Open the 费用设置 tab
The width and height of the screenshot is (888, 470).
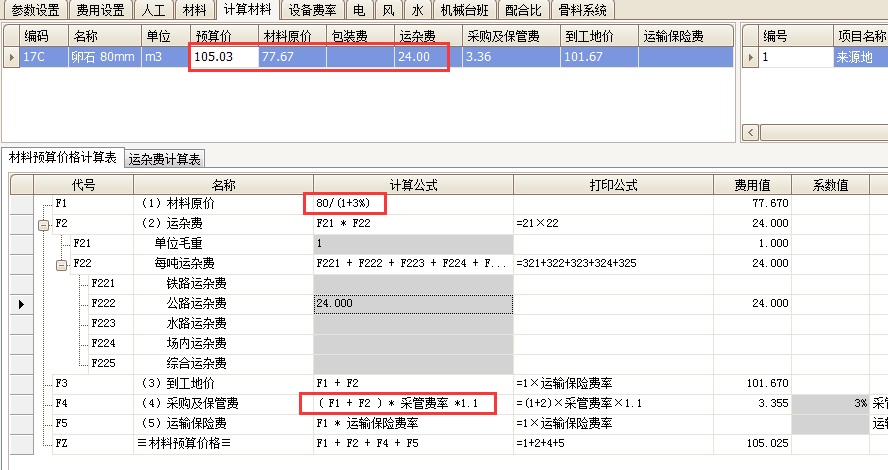pos(101,10)
